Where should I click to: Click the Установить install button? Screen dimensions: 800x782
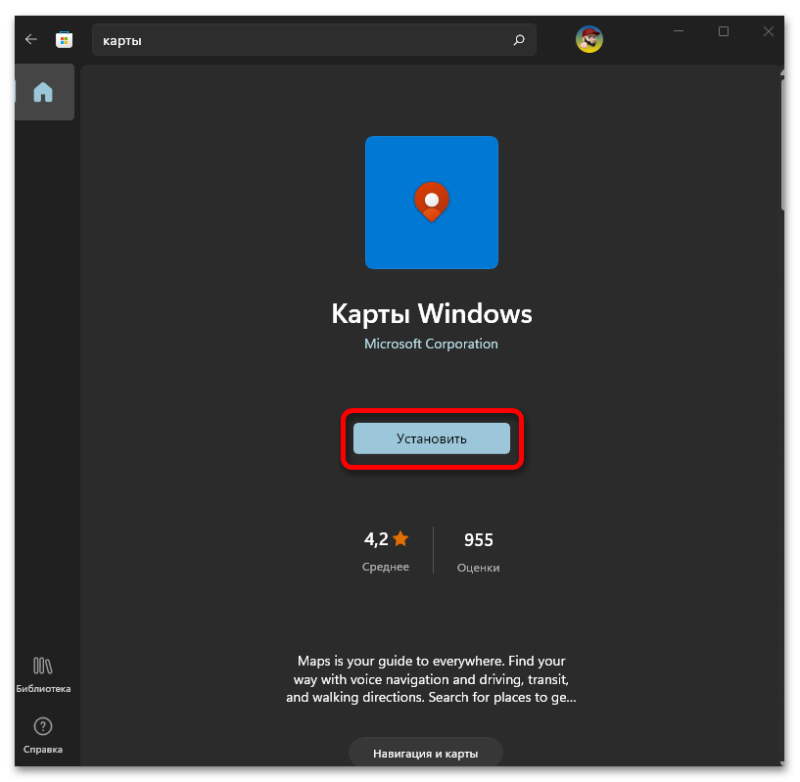click(432, 439)
